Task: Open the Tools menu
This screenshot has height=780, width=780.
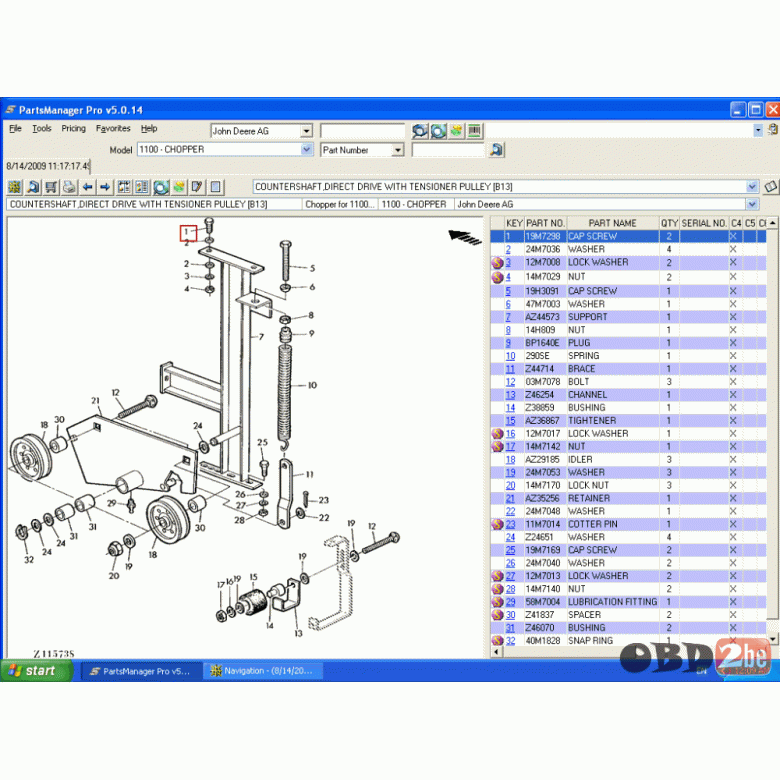Action: (x=42, y=128)
